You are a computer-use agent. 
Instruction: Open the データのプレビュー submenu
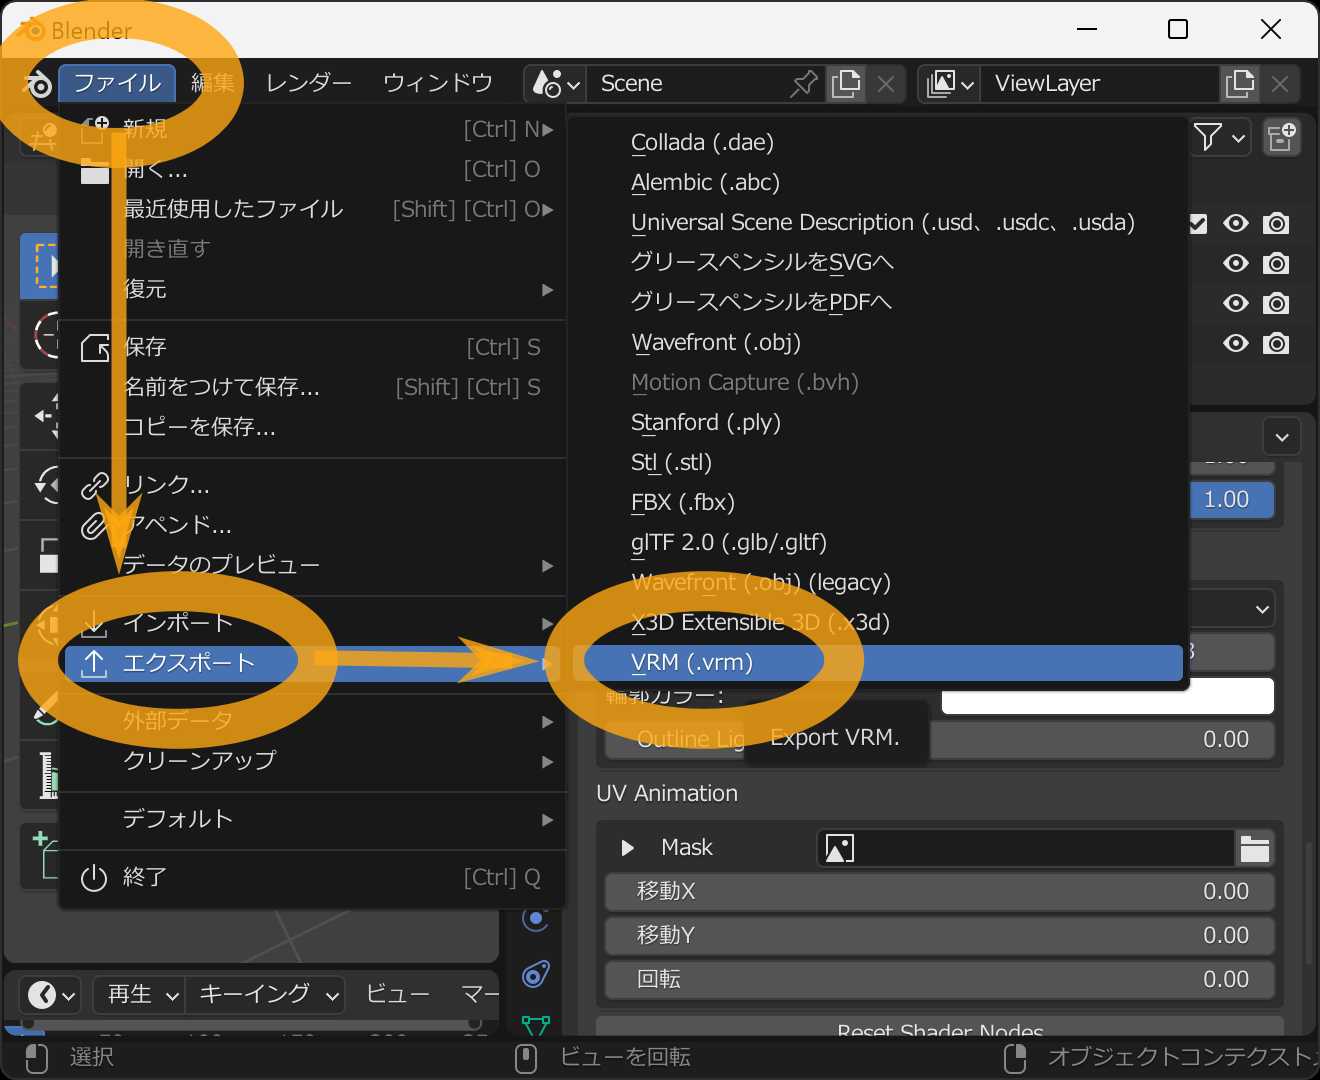click(314, 566)
